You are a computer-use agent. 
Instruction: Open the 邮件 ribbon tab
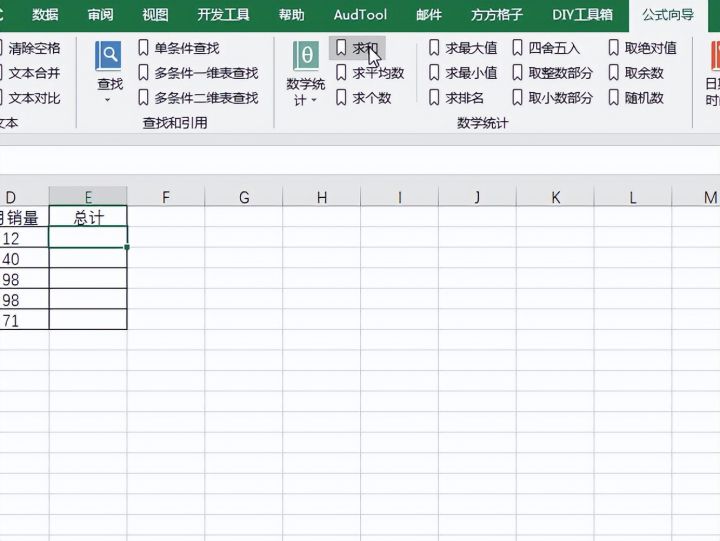[x=429, y=15]
